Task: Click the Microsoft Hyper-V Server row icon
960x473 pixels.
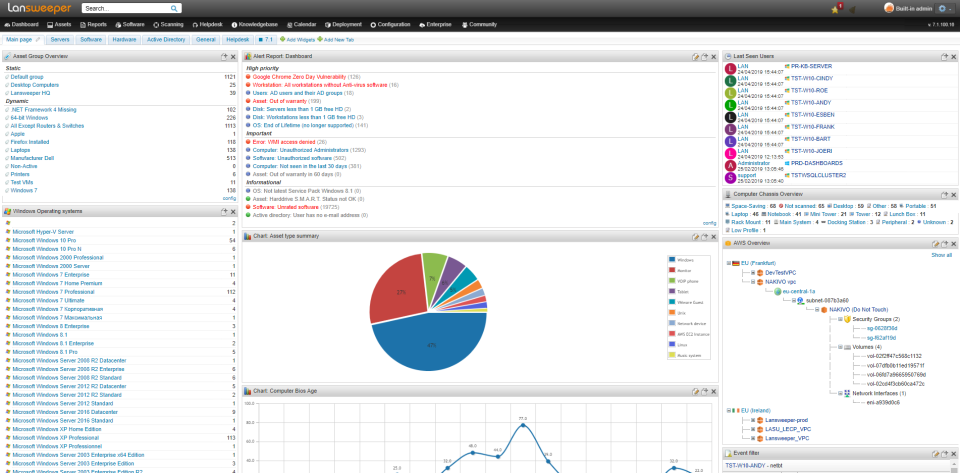Action: [x=8, y=232]
